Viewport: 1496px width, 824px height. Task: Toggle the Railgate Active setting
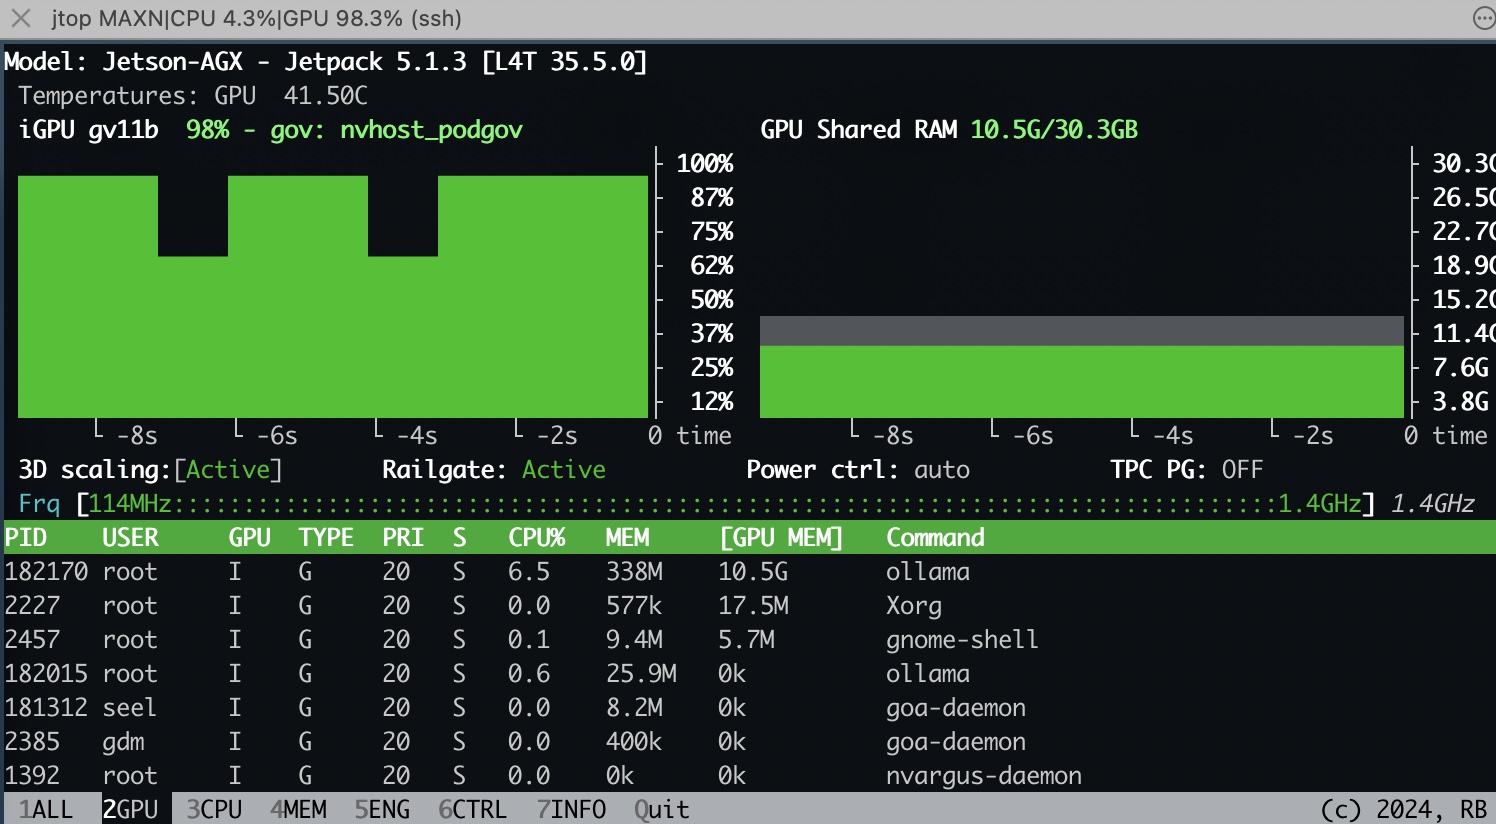pos(563,470)
